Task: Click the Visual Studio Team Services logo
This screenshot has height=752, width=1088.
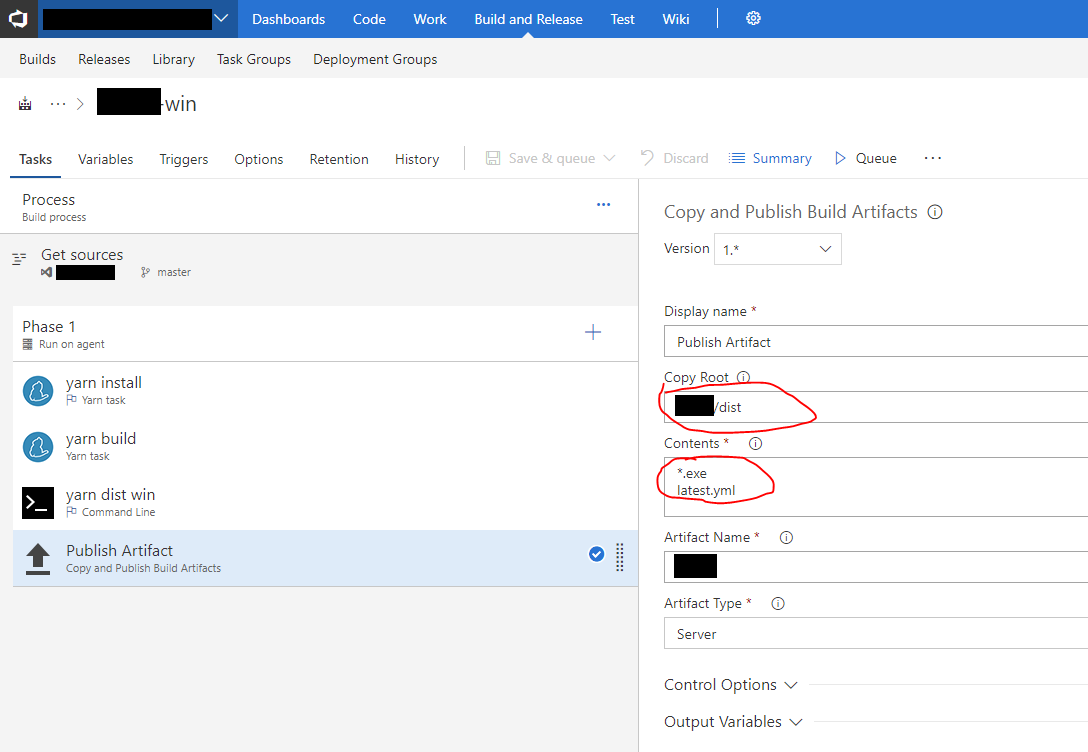Action: 17,19
